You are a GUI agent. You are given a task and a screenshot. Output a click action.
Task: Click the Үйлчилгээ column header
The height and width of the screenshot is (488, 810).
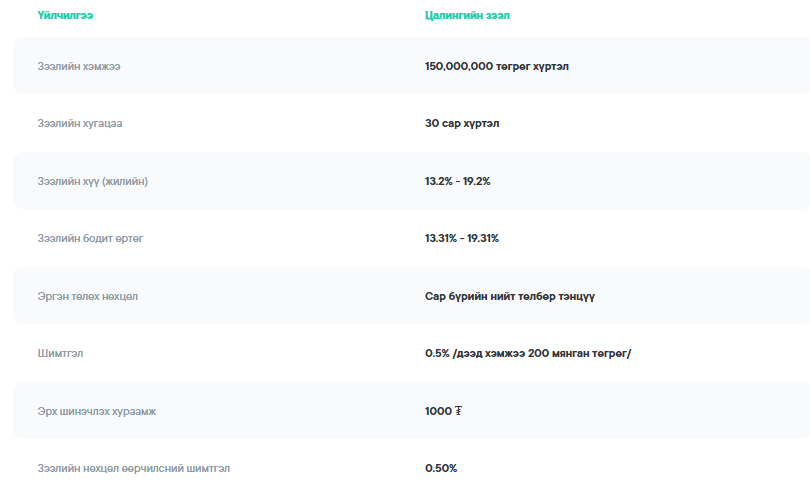pyautogui.click(x=65, y=16)
